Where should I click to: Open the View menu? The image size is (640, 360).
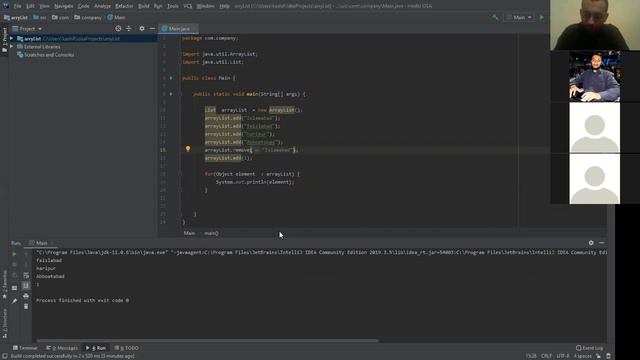(44, 6)
